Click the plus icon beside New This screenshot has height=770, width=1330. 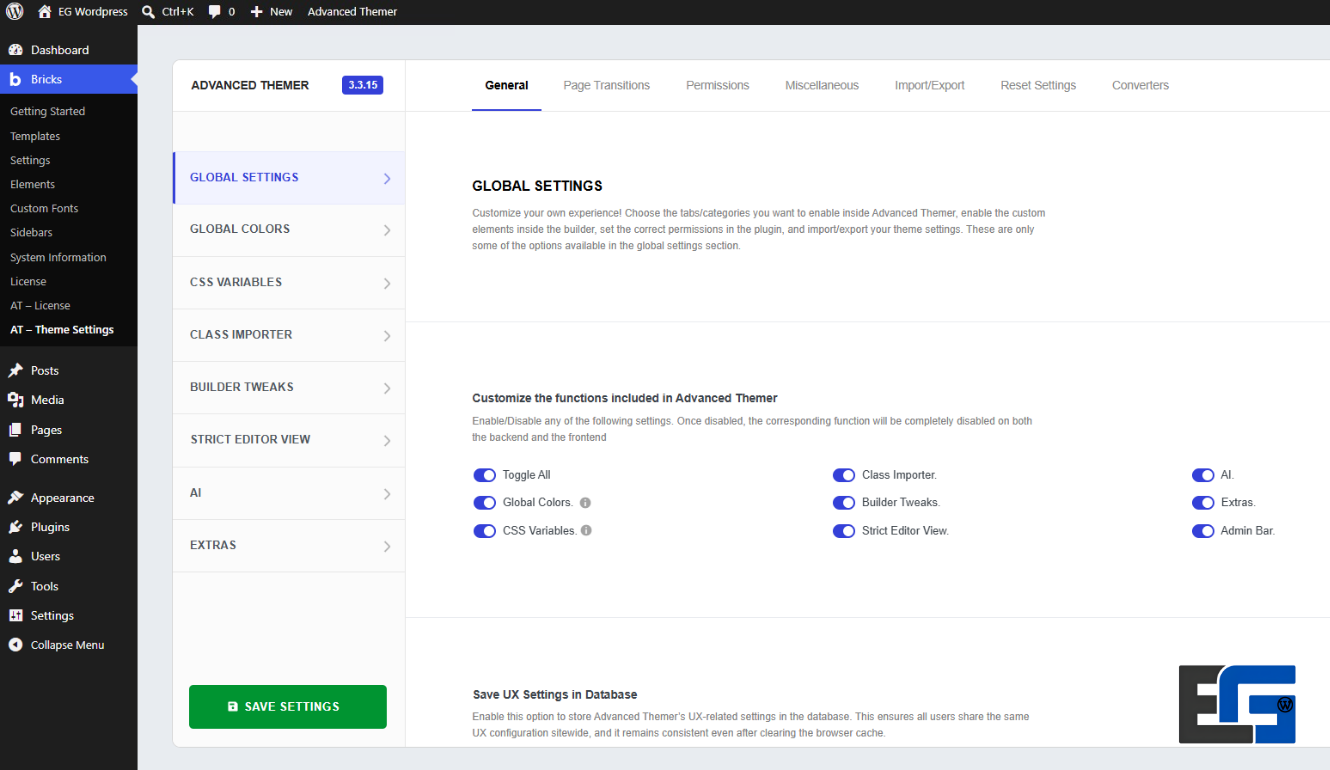257,12
